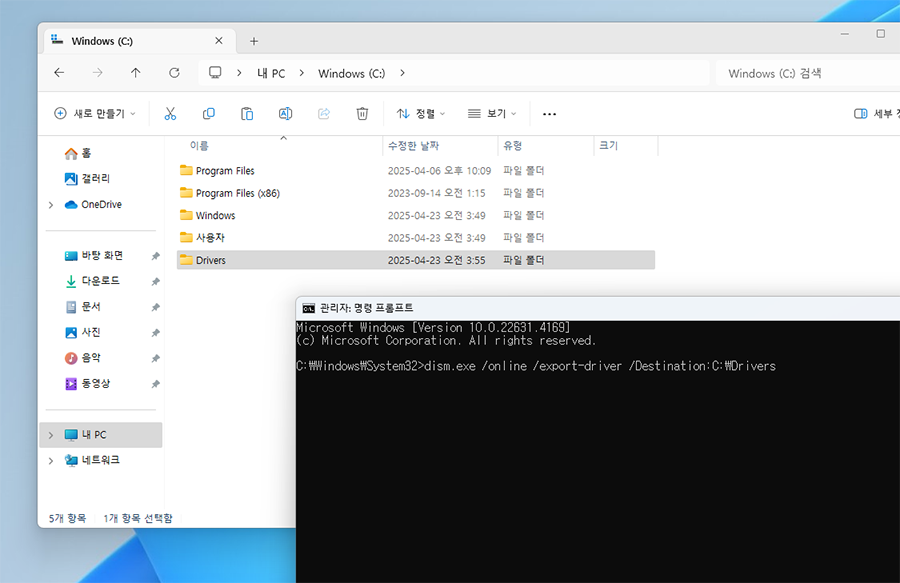Open the 정렬 sort dropdown

(x=421, y=114)
